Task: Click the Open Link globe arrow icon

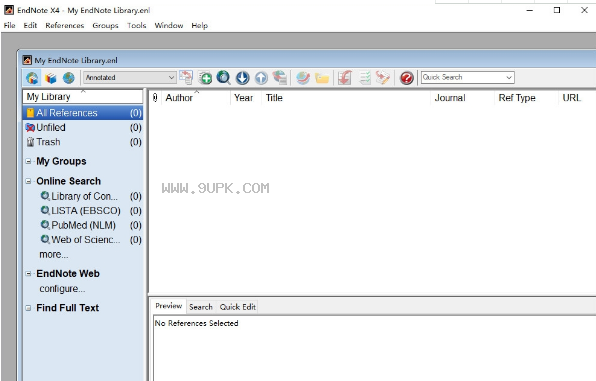Action: pyautogui.click(x=303, y=78)
